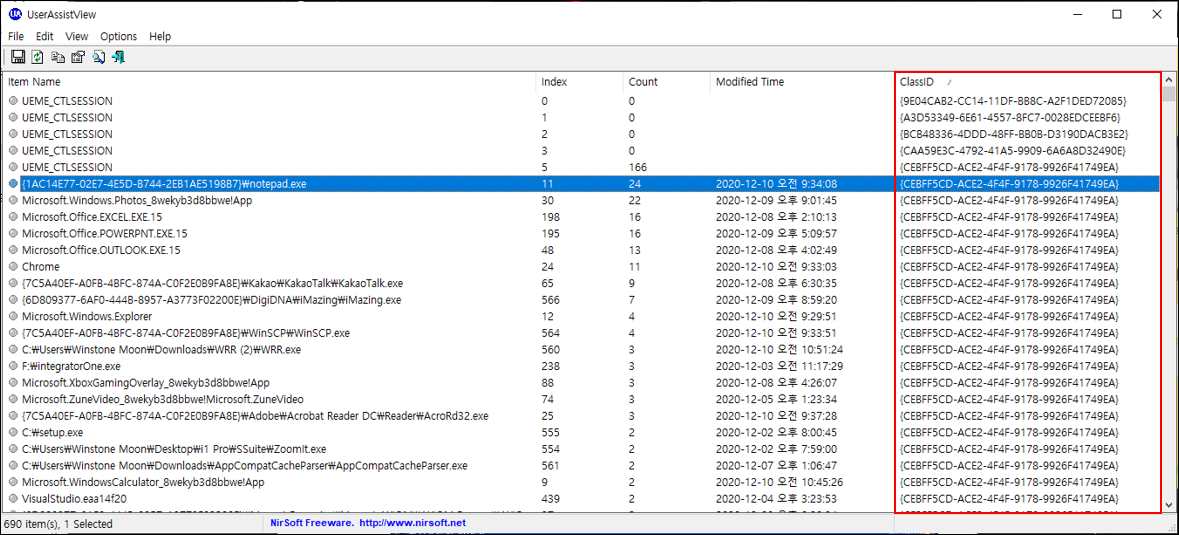Click the bullet icon beside VisualStudio.eaa14f20
This screenshot has height=535, width=1179.
tap(13, 498)
